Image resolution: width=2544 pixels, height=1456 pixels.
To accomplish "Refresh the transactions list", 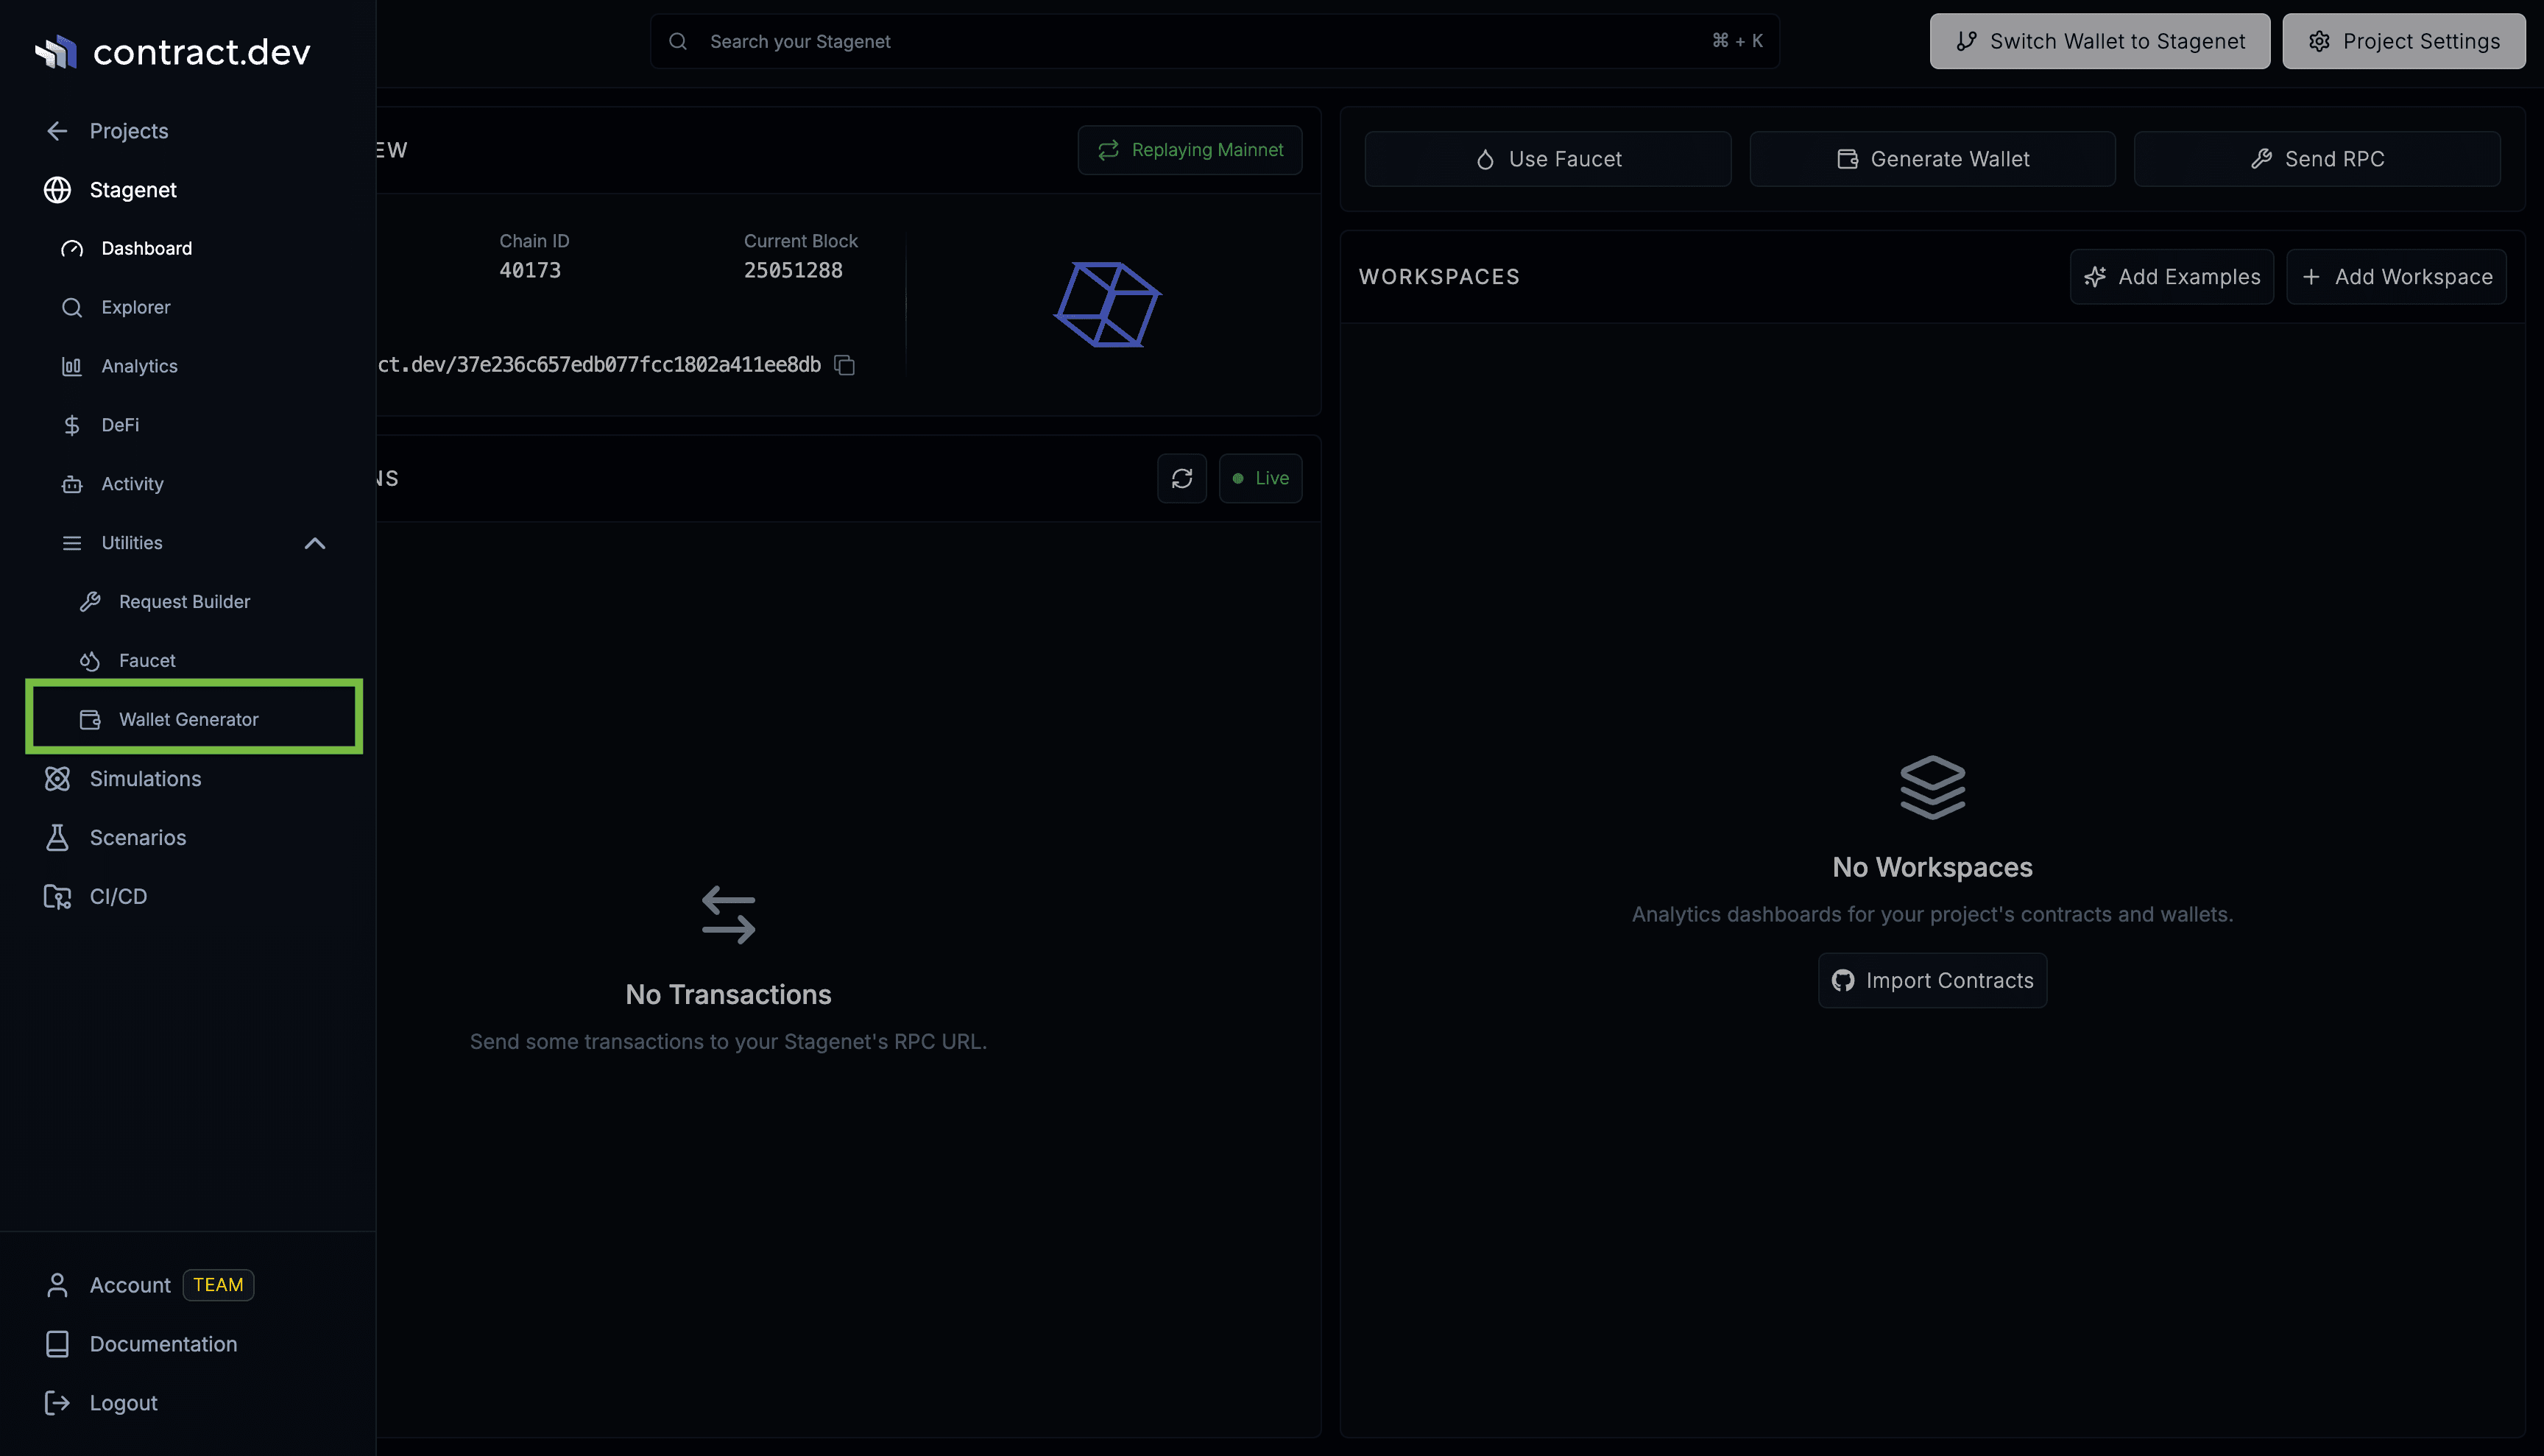I will coord(1182,478).
